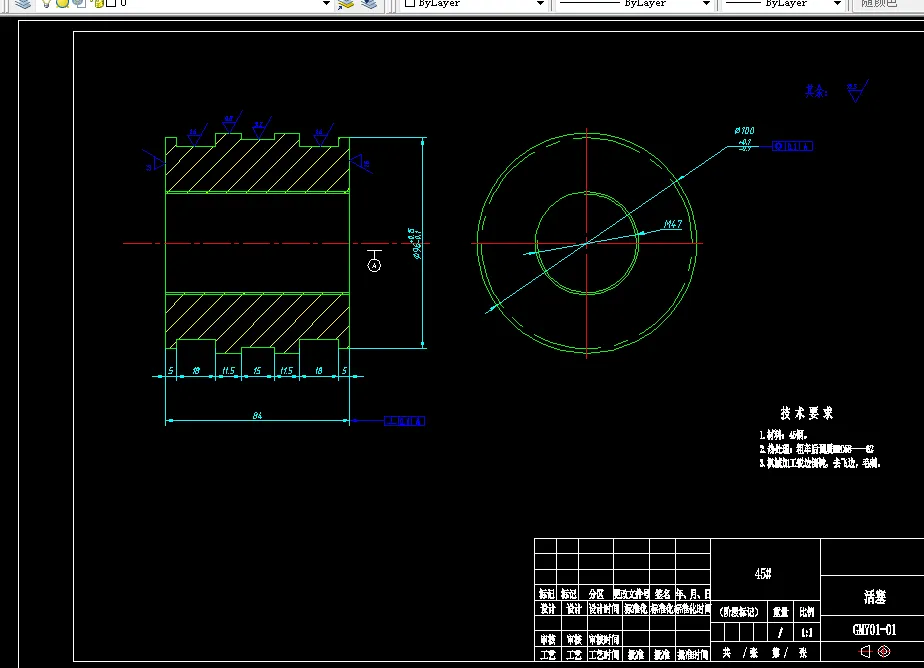Image resolution: width=924 pixels, height=668 pixels.
Task: Select the tolerance frame beside the 84 dimension
Action: click(404, 421)
